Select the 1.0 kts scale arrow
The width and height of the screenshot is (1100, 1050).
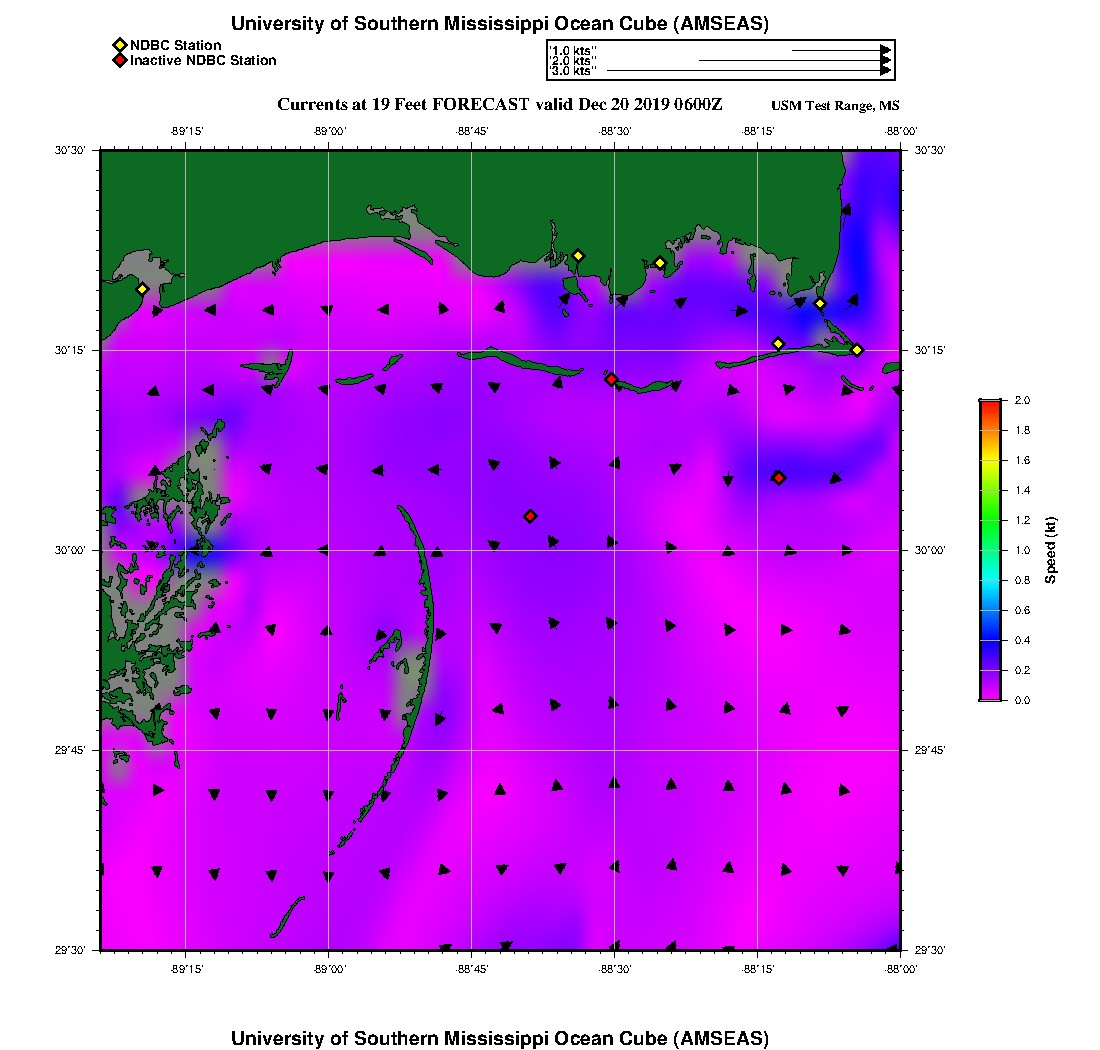(840, 50)
